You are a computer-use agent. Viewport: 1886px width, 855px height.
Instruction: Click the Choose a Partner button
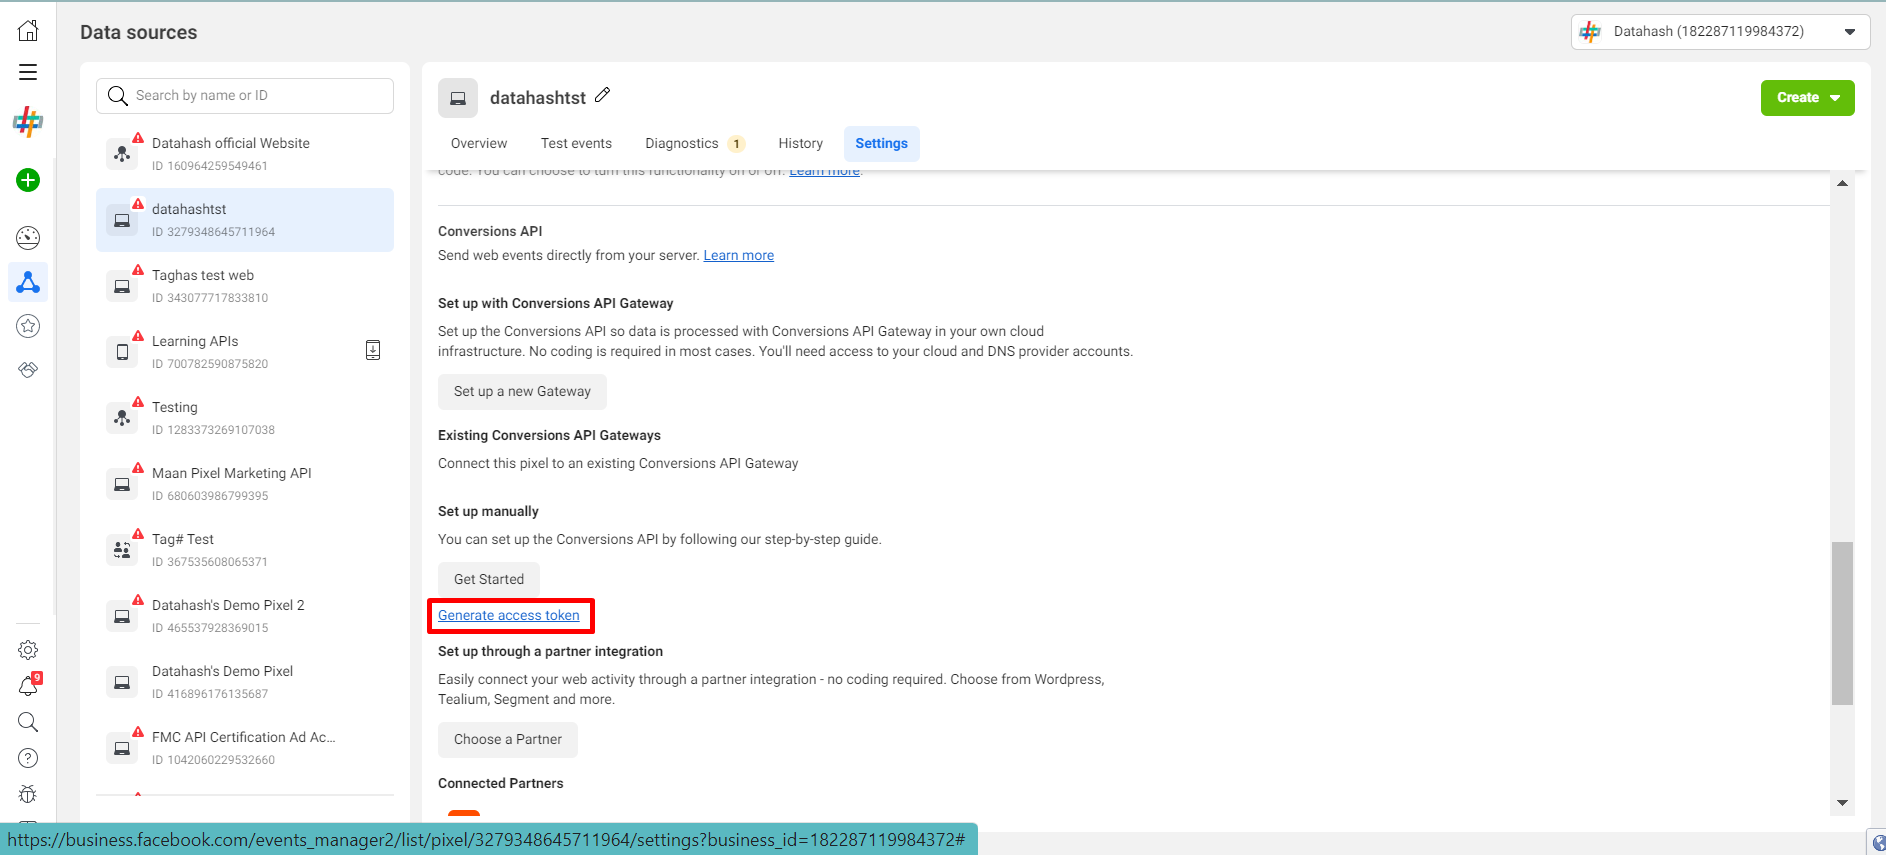point(507,740)
